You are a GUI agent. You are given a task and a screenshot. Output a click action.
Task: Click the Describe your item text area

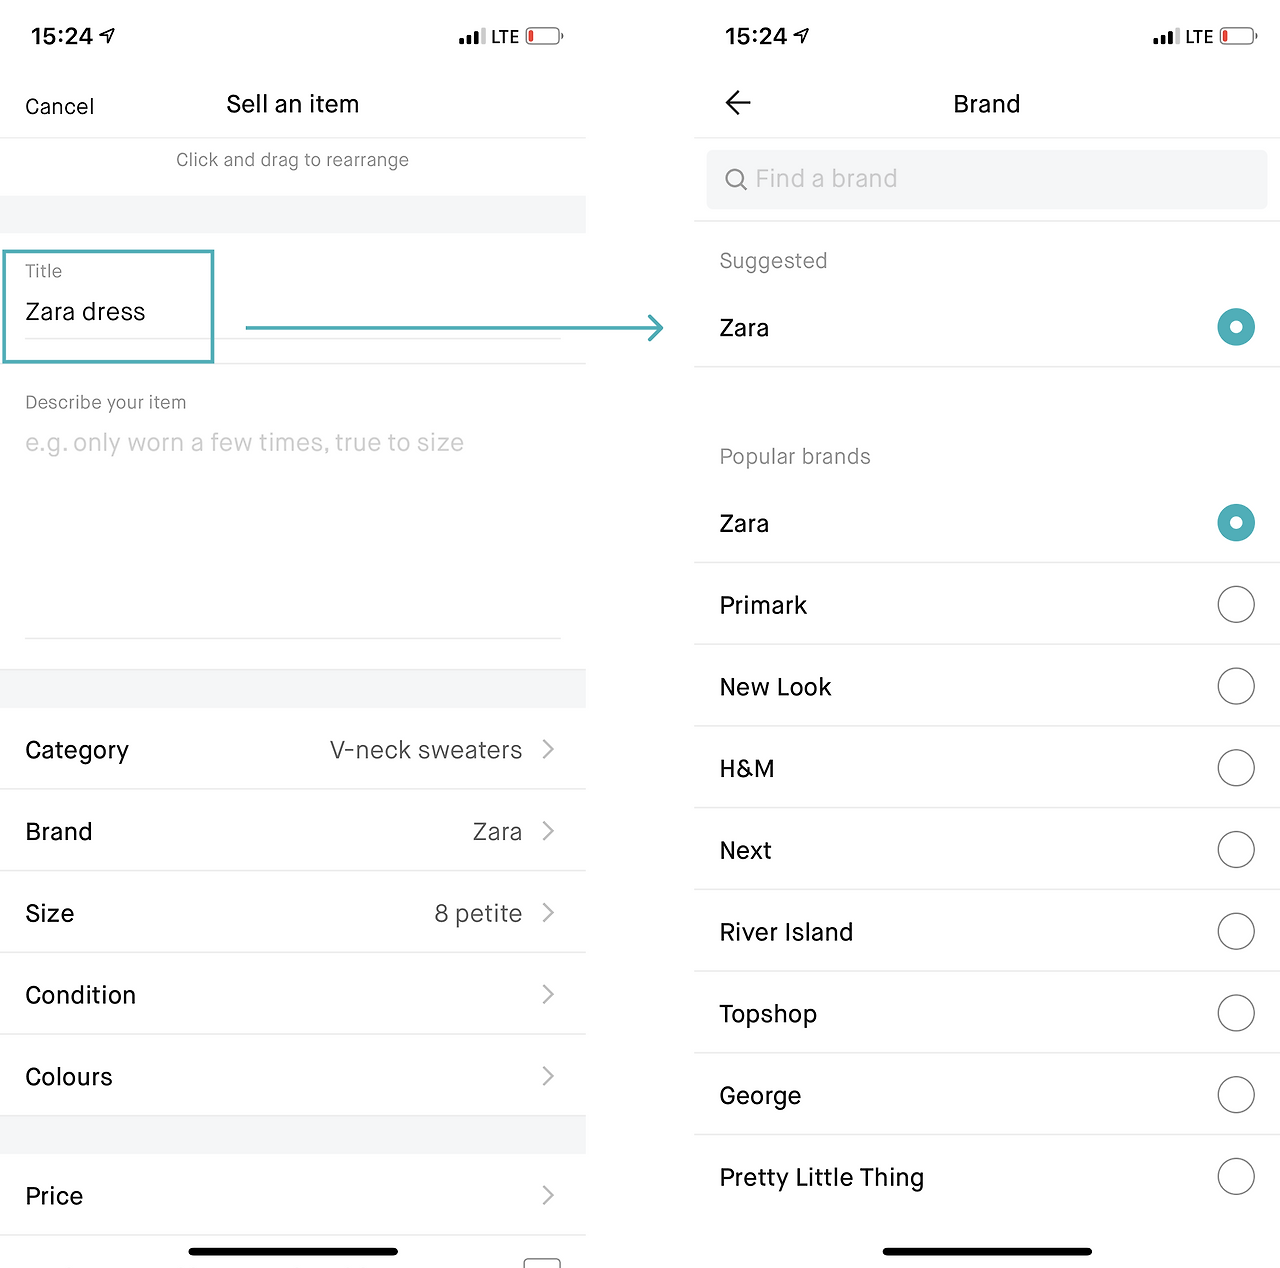292,520
